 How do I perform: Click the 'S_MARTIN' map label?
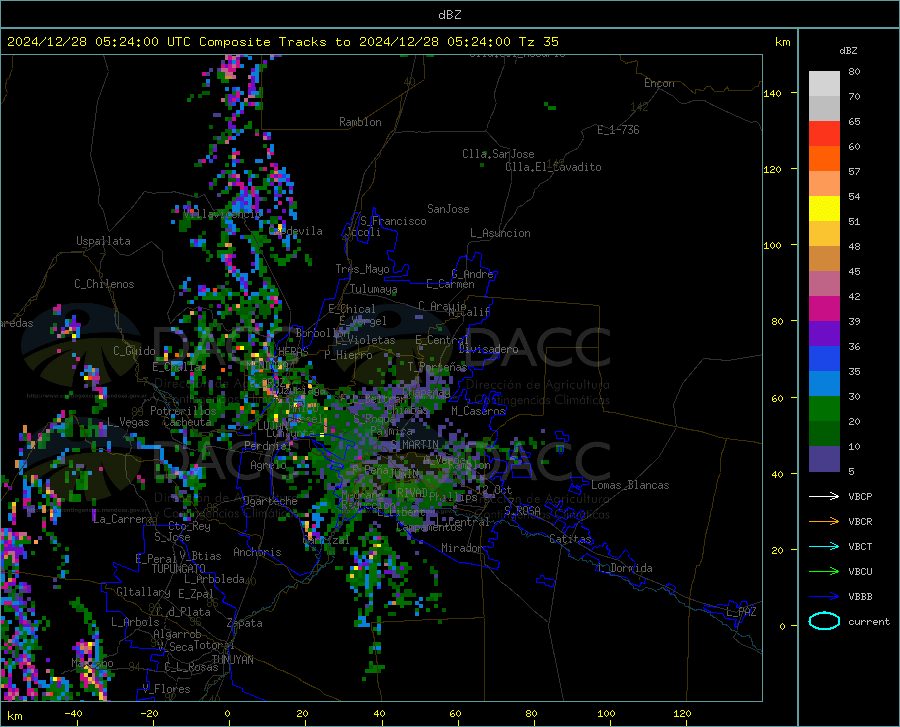point(414,445)
